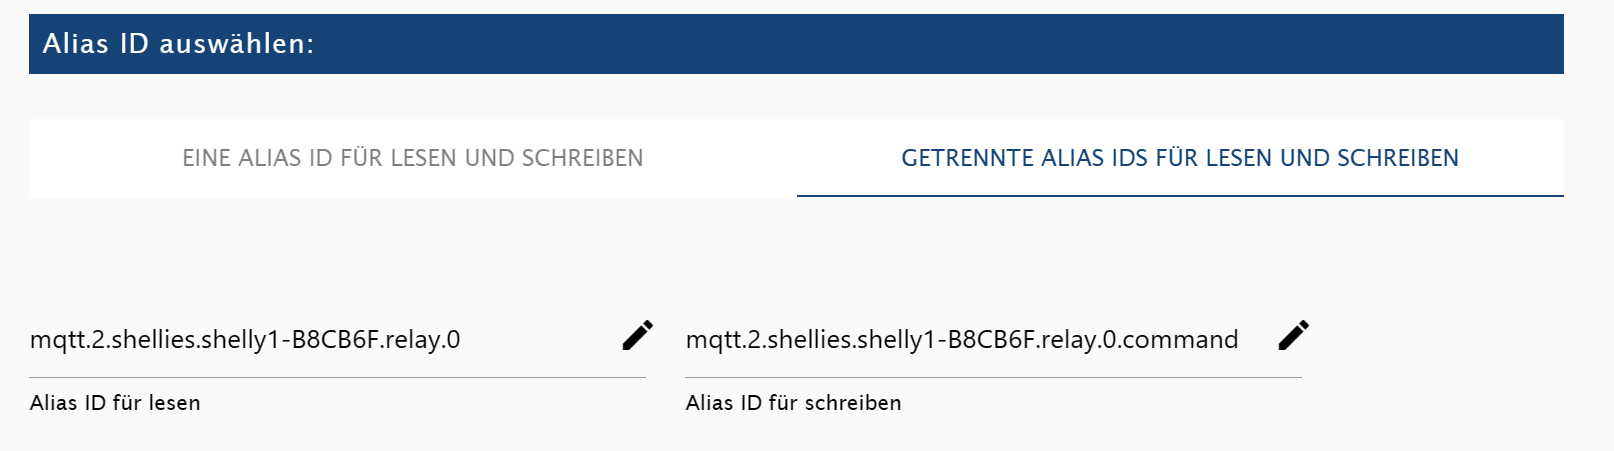The height and width of the screenshot is (451, 1614).
Task: Click the pencil icon beside the write alias ID
Action: tap(1293, 335)
